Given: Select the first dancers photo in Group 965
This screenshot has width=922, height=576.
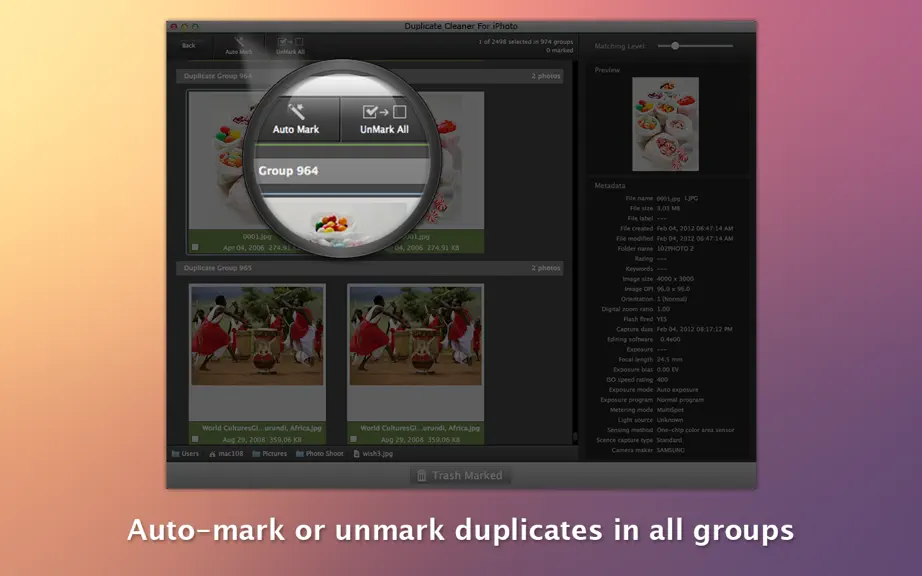Looking at the screenshot, I should click(x=257, y=335).
